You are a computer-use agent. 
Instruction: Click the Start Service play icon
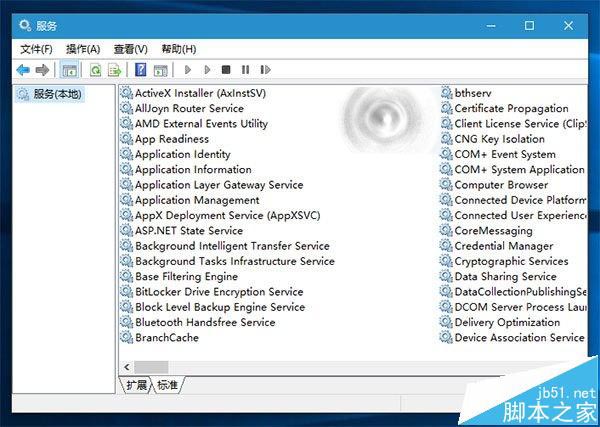tap(188, 70)
